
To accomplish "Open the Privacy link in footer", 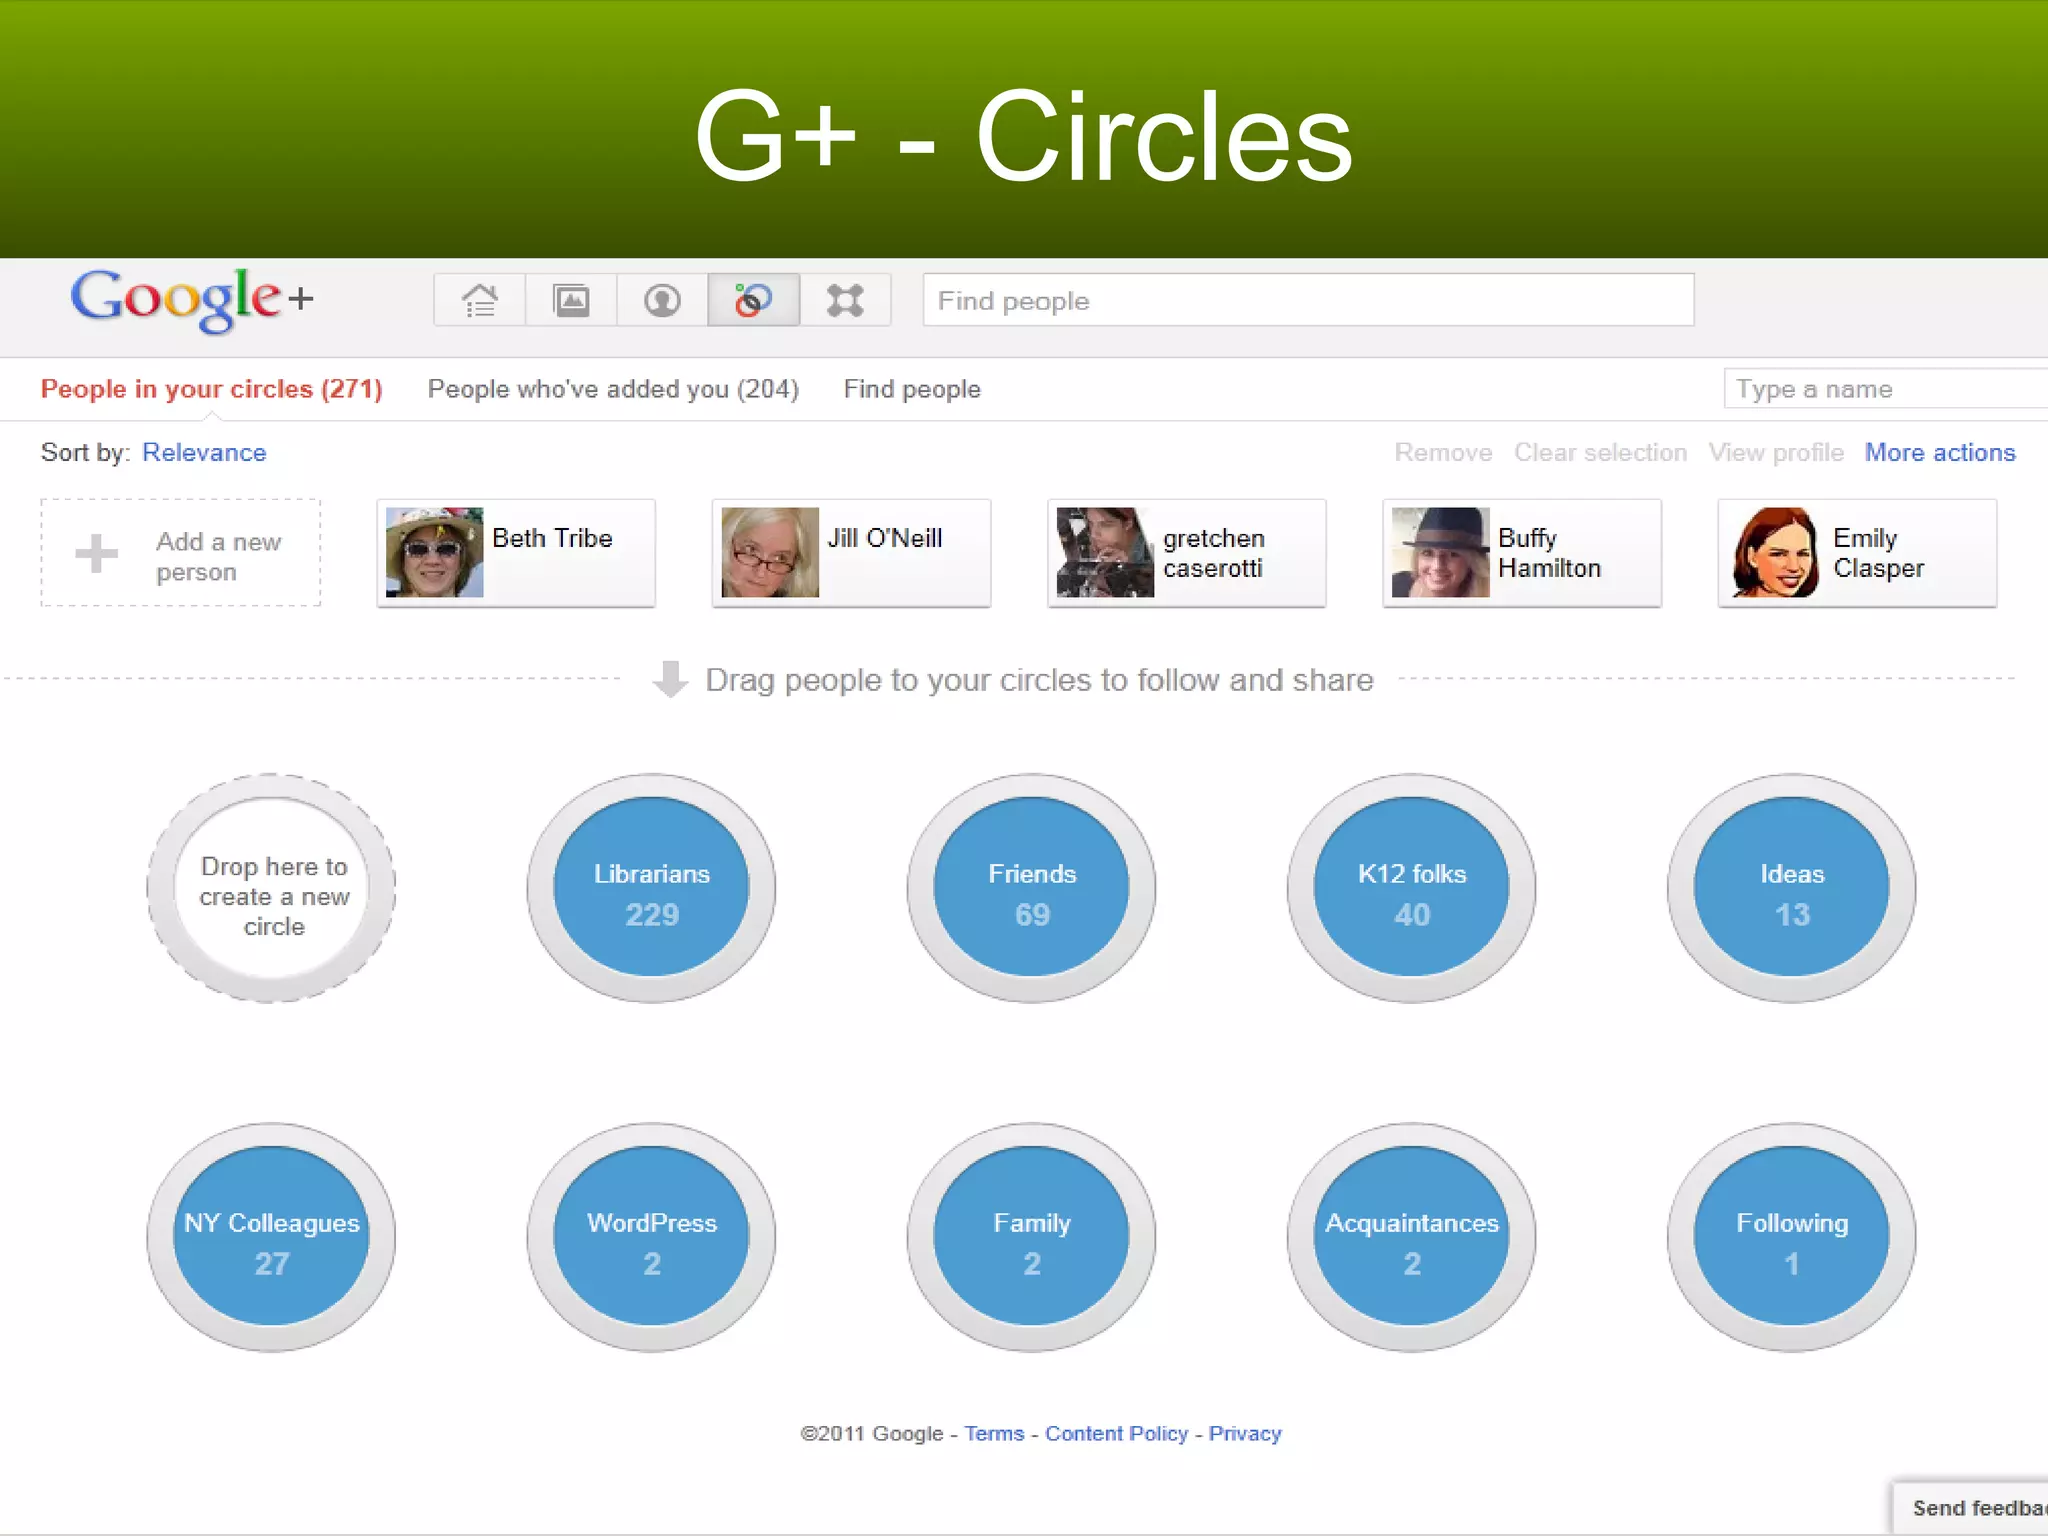I will (1245, 1433).
